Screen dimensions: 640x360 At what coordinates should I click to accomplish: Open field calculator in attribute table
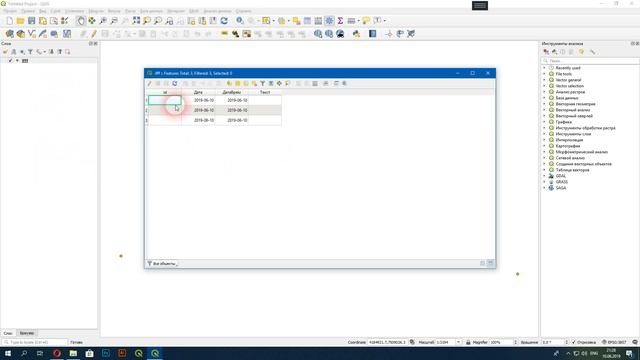[x=315, y=83]
